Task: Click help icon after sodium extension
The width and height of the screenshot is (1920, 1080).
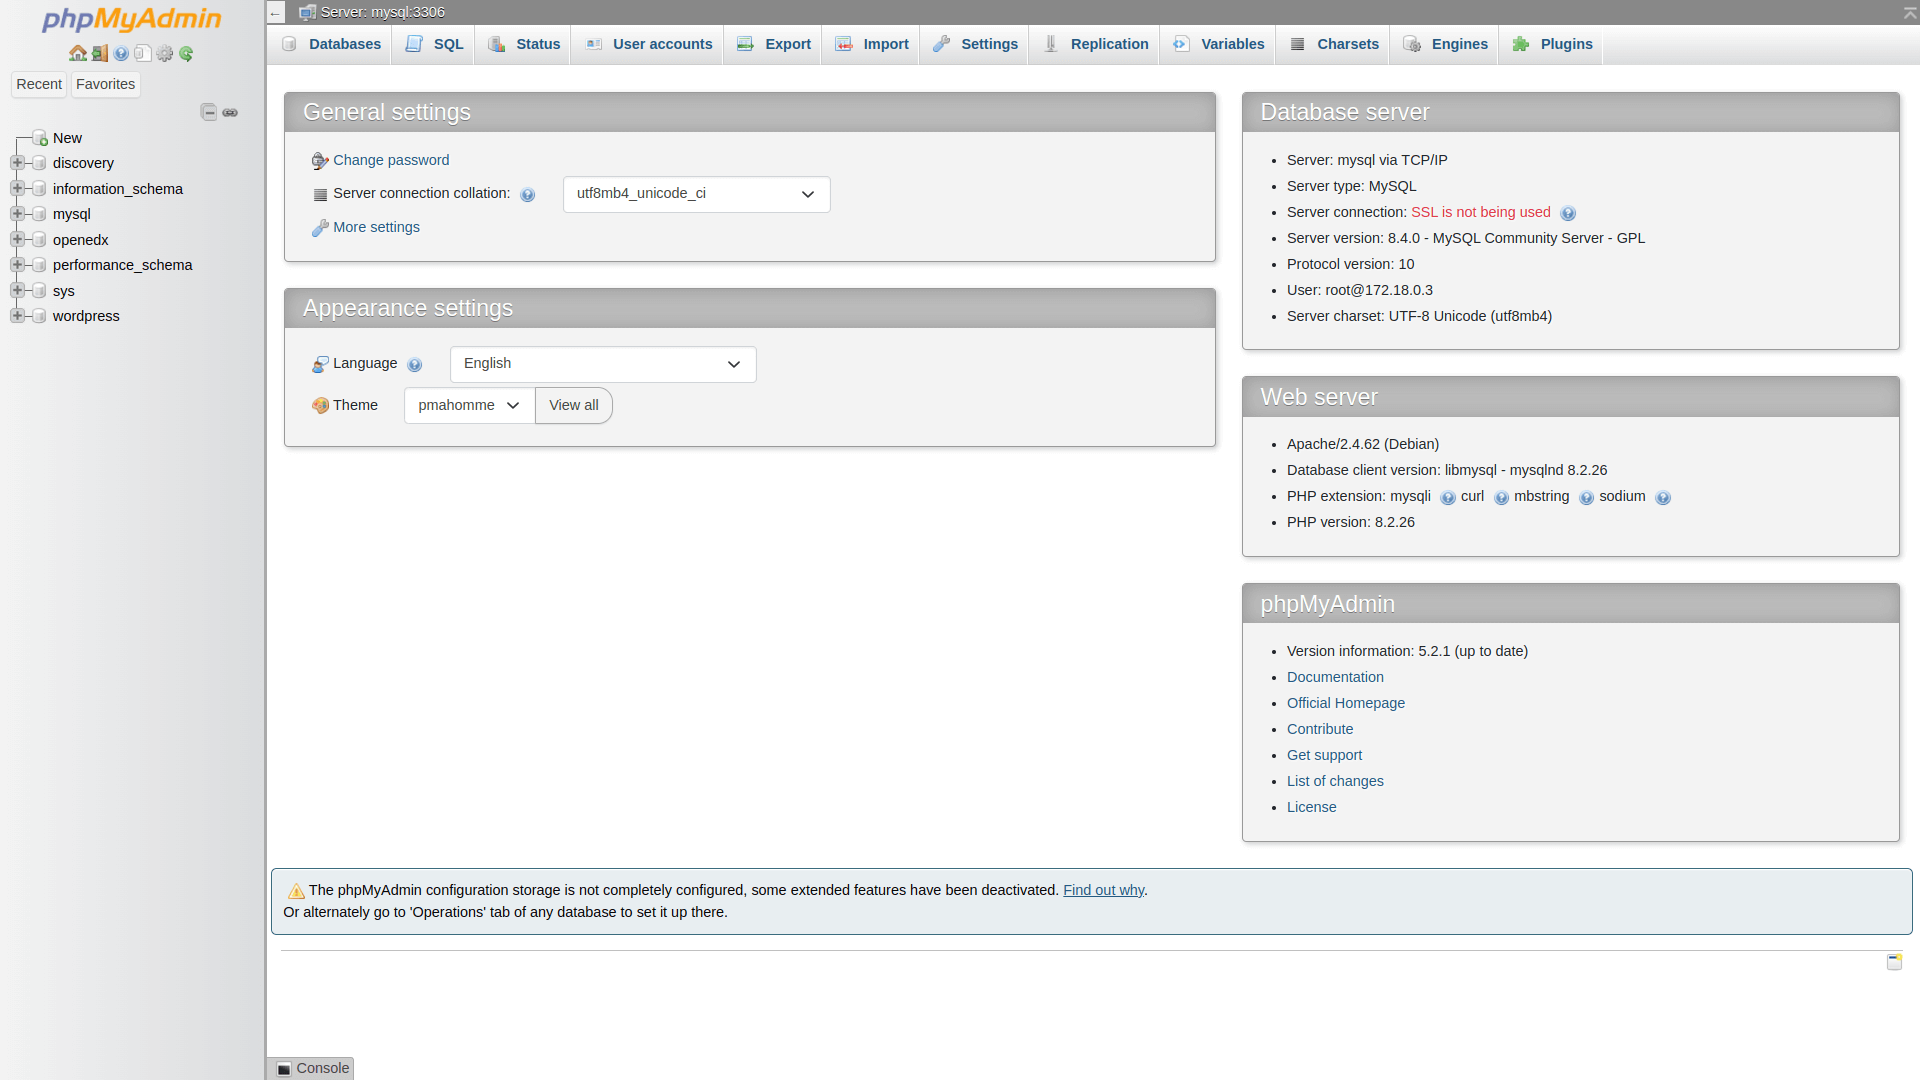Action: click(1663, 498)
